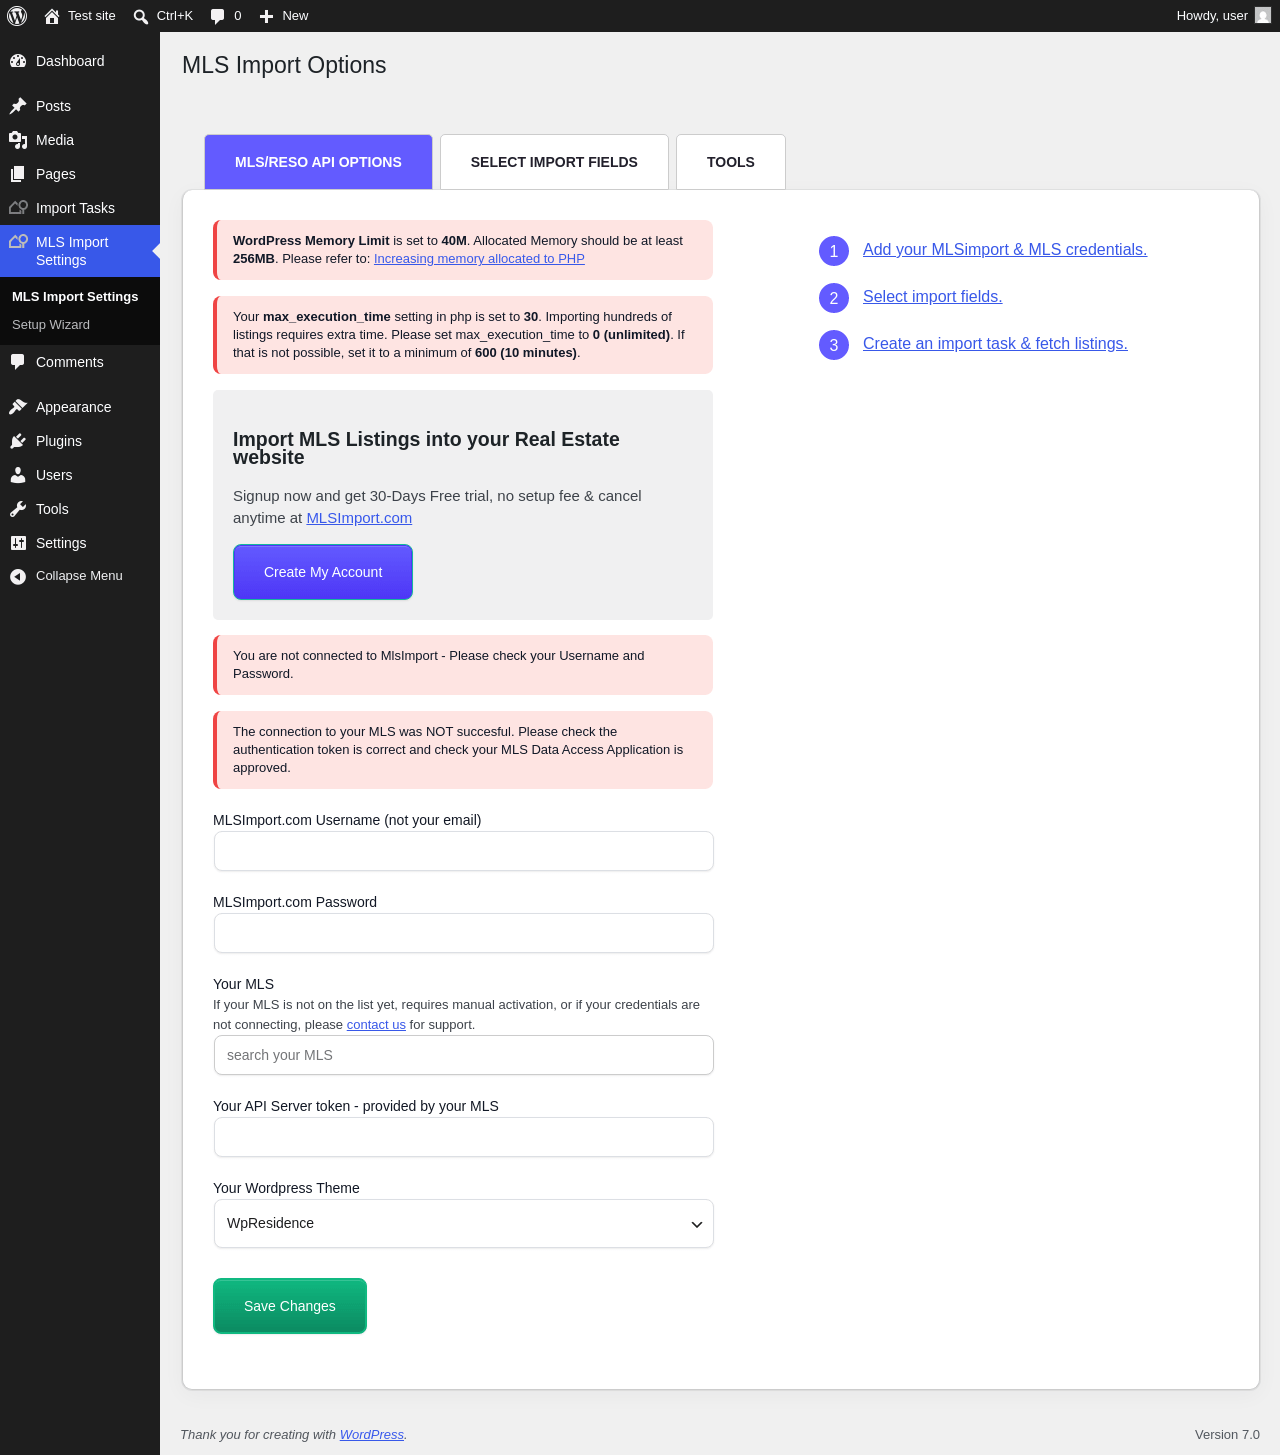Click the Collapse Menu arrow icon
Image resolution: width=1280 pixels, height=1455 pixels.
click(18, 576)
